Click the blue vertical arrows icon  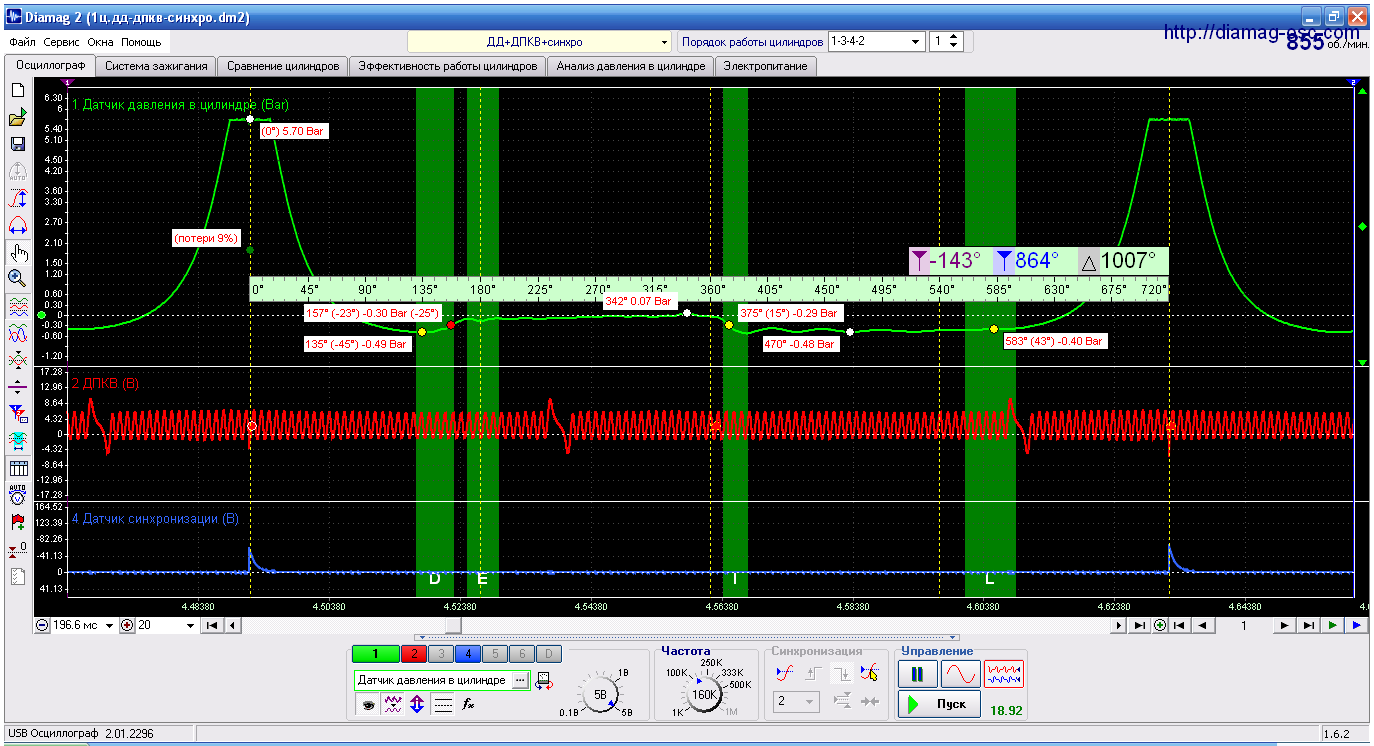[x=418, y=704]
